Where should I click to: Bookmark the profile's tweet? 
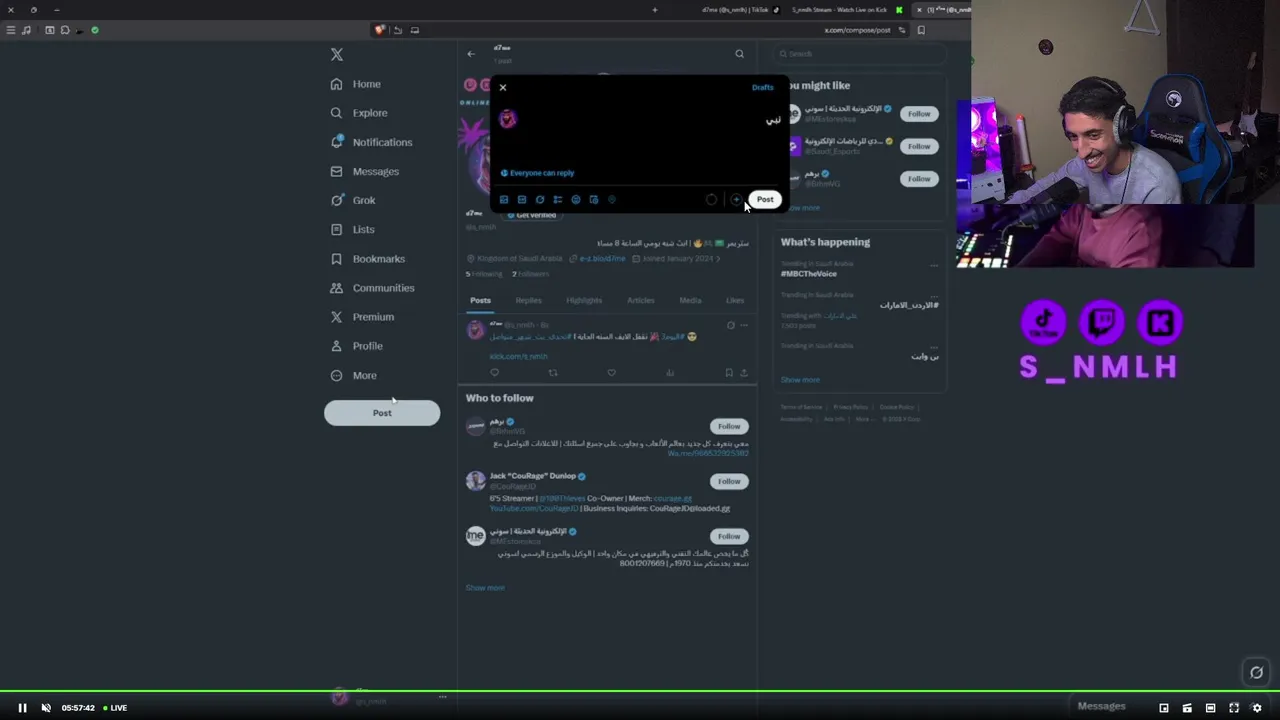point(728,373)
